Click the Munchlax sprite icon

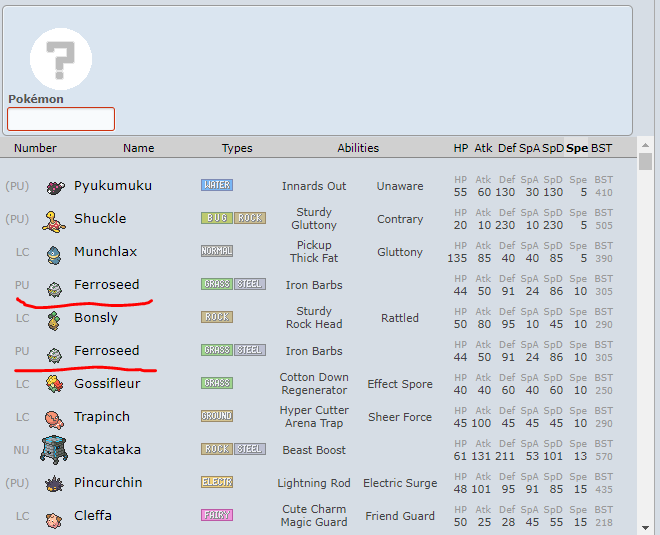click(x=54, y=255)
